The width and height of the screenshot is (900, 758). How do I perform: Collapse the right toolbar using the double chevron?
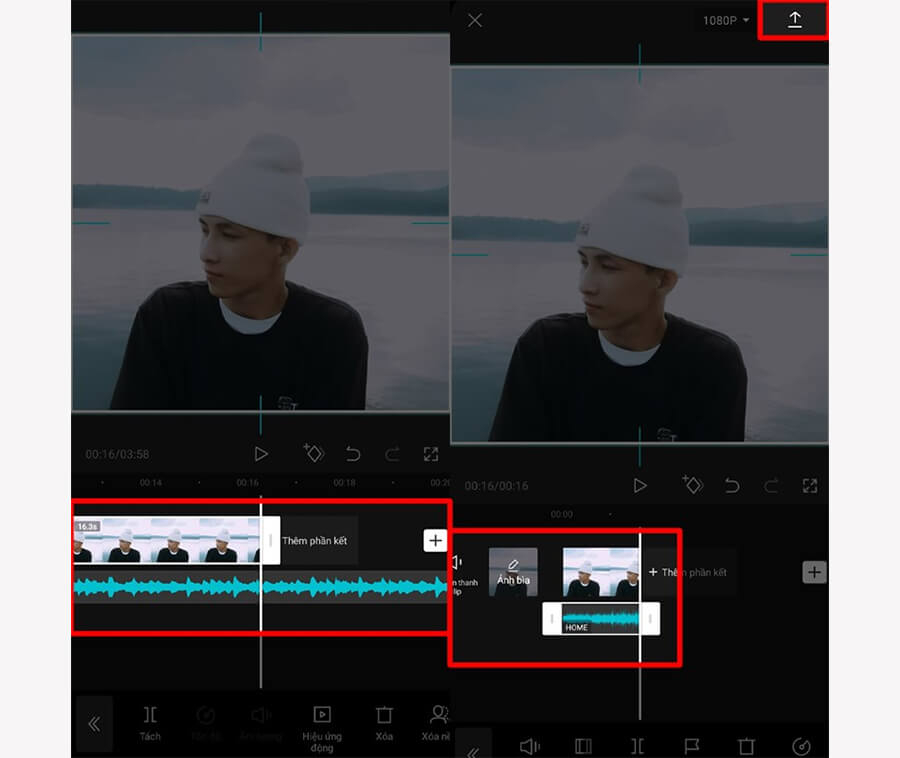coord(474,748)
